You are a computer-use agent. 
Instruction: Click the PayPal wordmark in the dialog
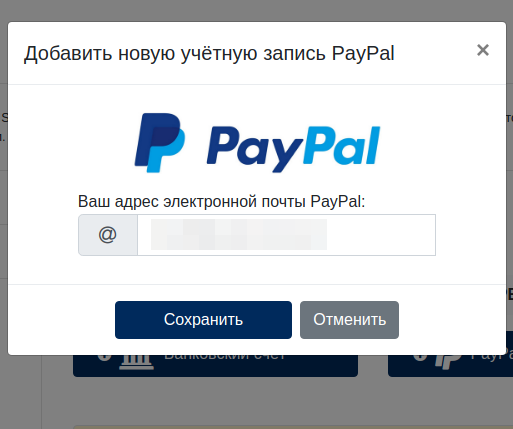(293, 149)
